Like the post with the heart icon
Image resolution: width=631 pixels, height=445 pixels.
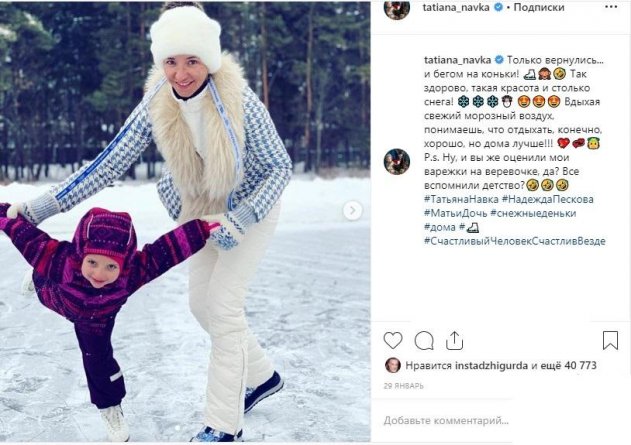click(393, 340)
